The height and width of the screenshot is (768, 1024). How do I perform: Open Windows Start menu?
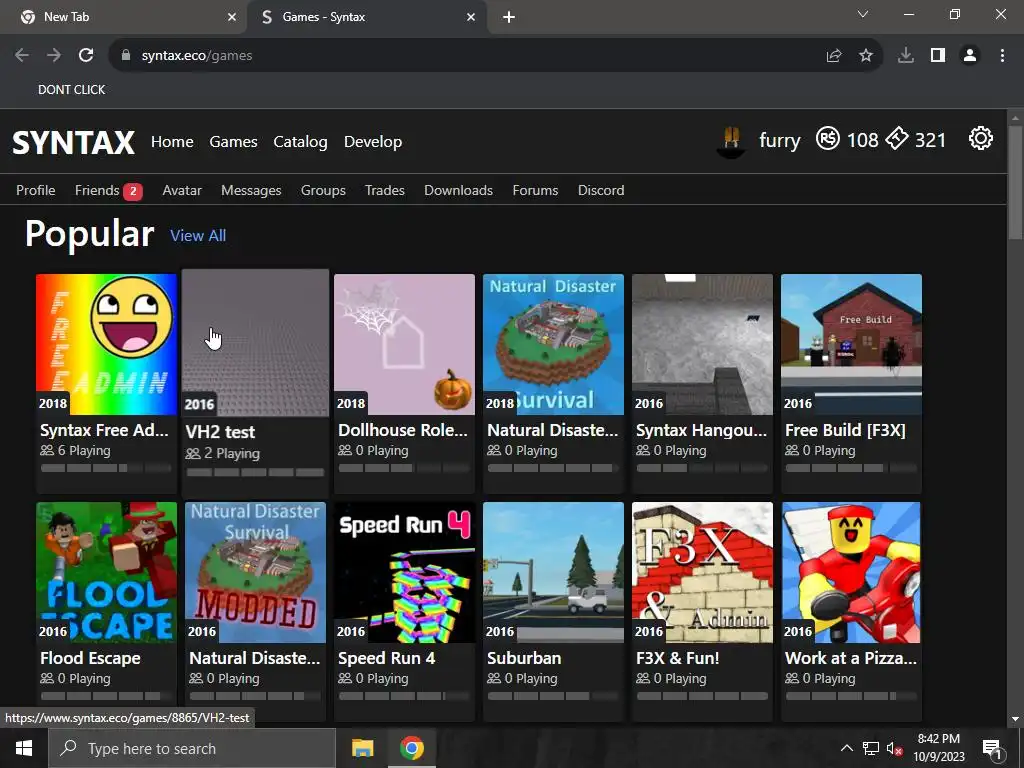click(24, 748)
